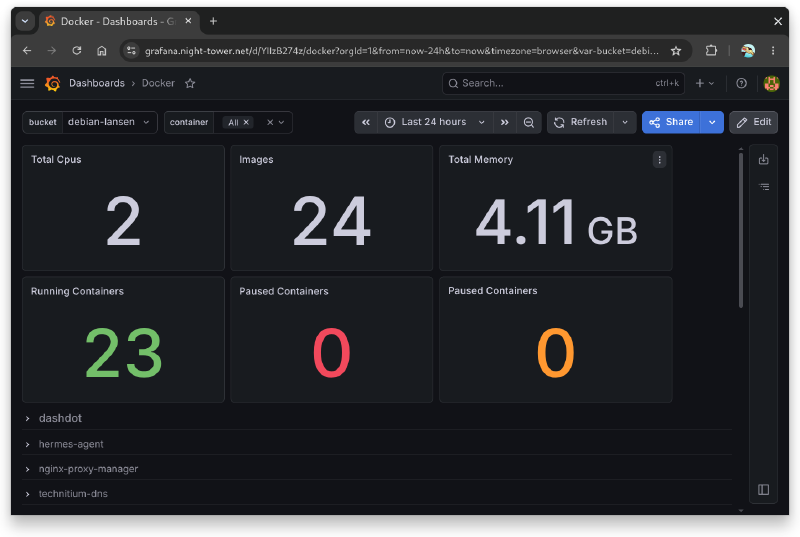Open the user profile avatar in Grafana
The image size is (800, 537).
pyautogui.click(x=771, y=83)
